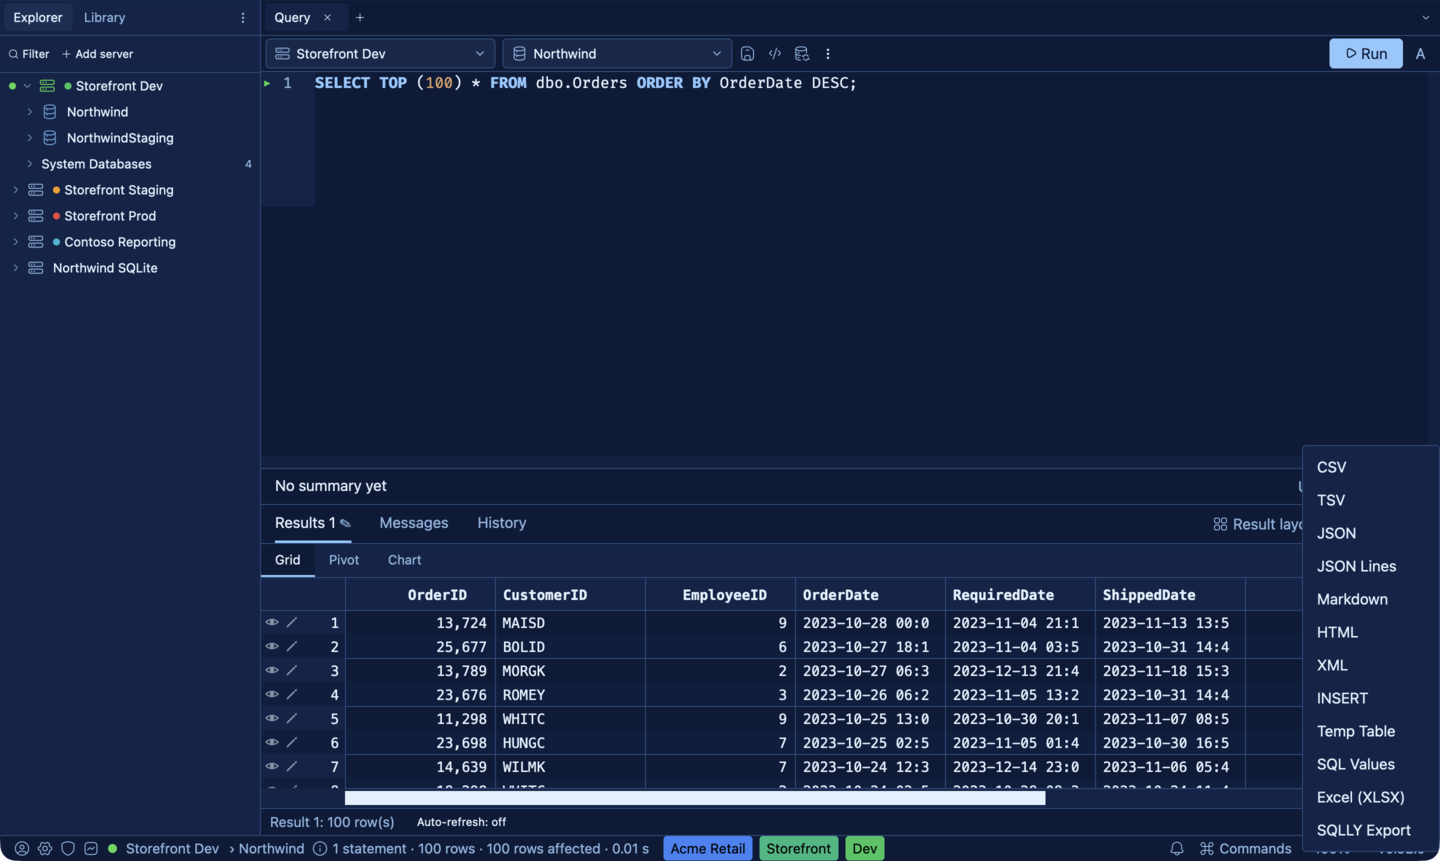Expand the Northwind SQLite server
The width and height of the screenshot is (1440, 861).
click(x=15, y=268)
